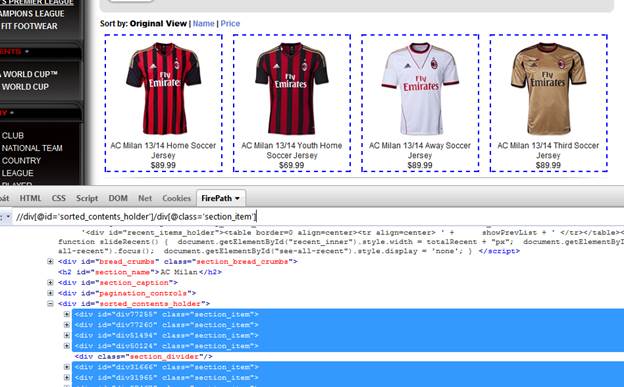
Task: Select the div id="bread_crumbs" row text
Action: 178,262
